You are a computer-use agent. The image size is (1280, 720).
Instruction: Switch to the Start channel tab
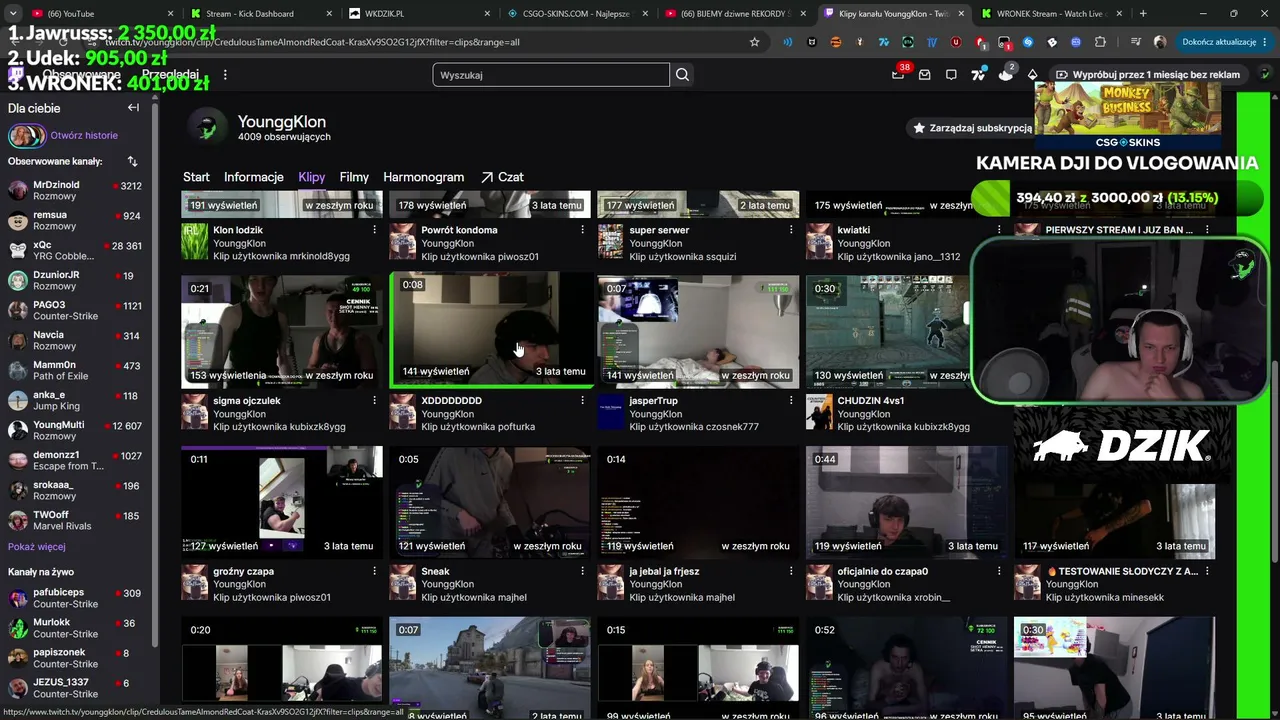coord(196,177)
